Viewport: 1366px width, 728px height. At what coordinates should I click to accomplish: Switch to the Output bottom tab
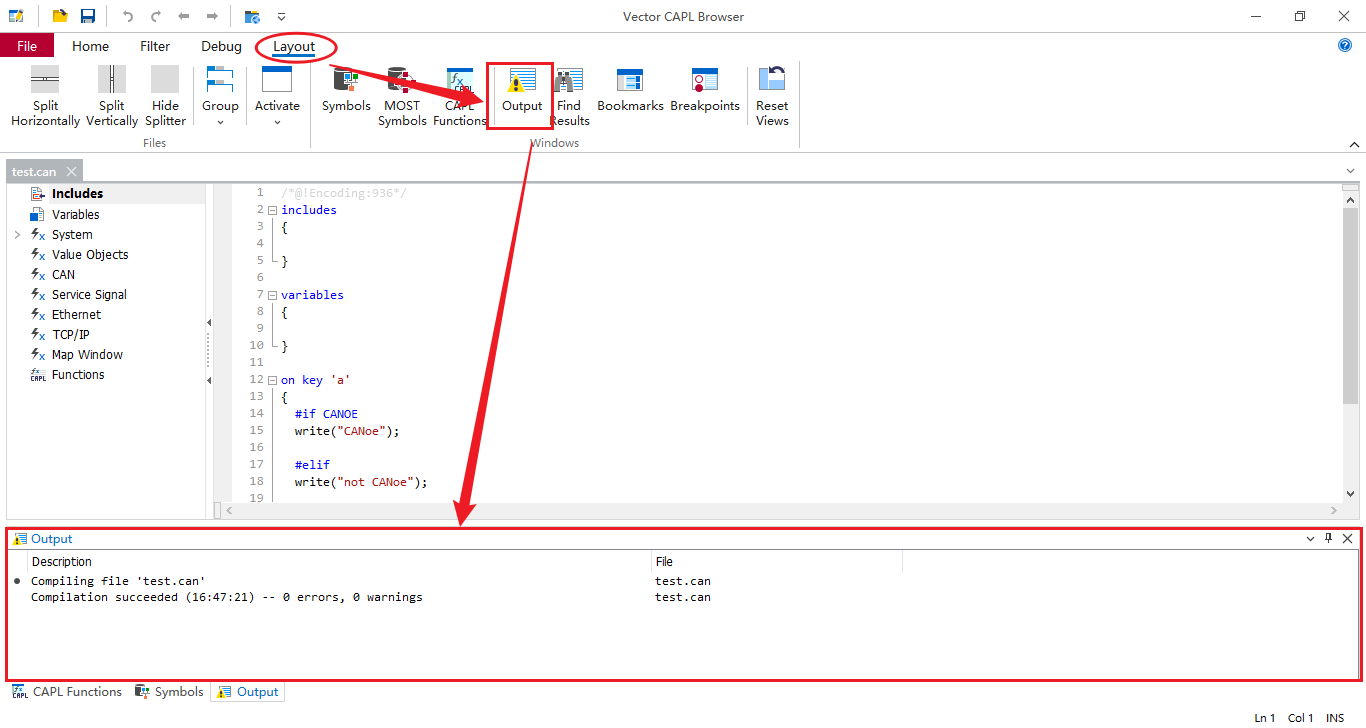248,691
